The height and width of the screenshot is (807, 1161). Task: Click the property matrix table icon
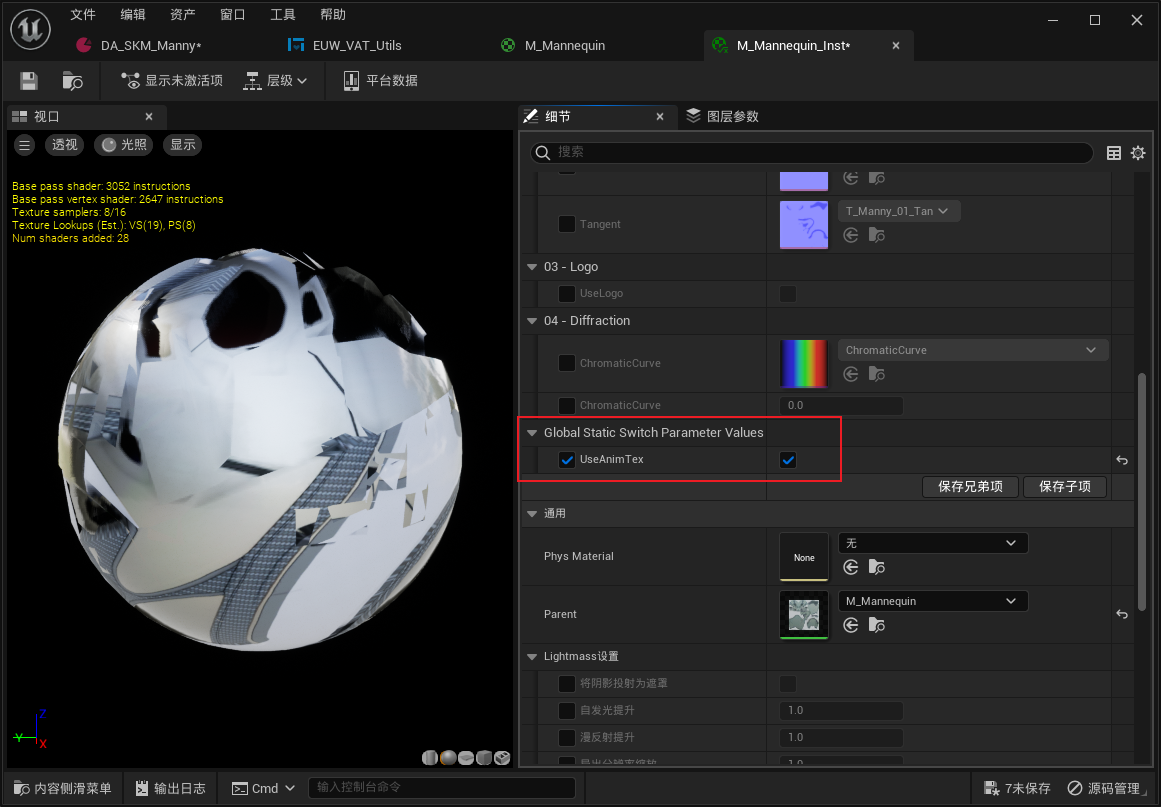click(1114, 153)
